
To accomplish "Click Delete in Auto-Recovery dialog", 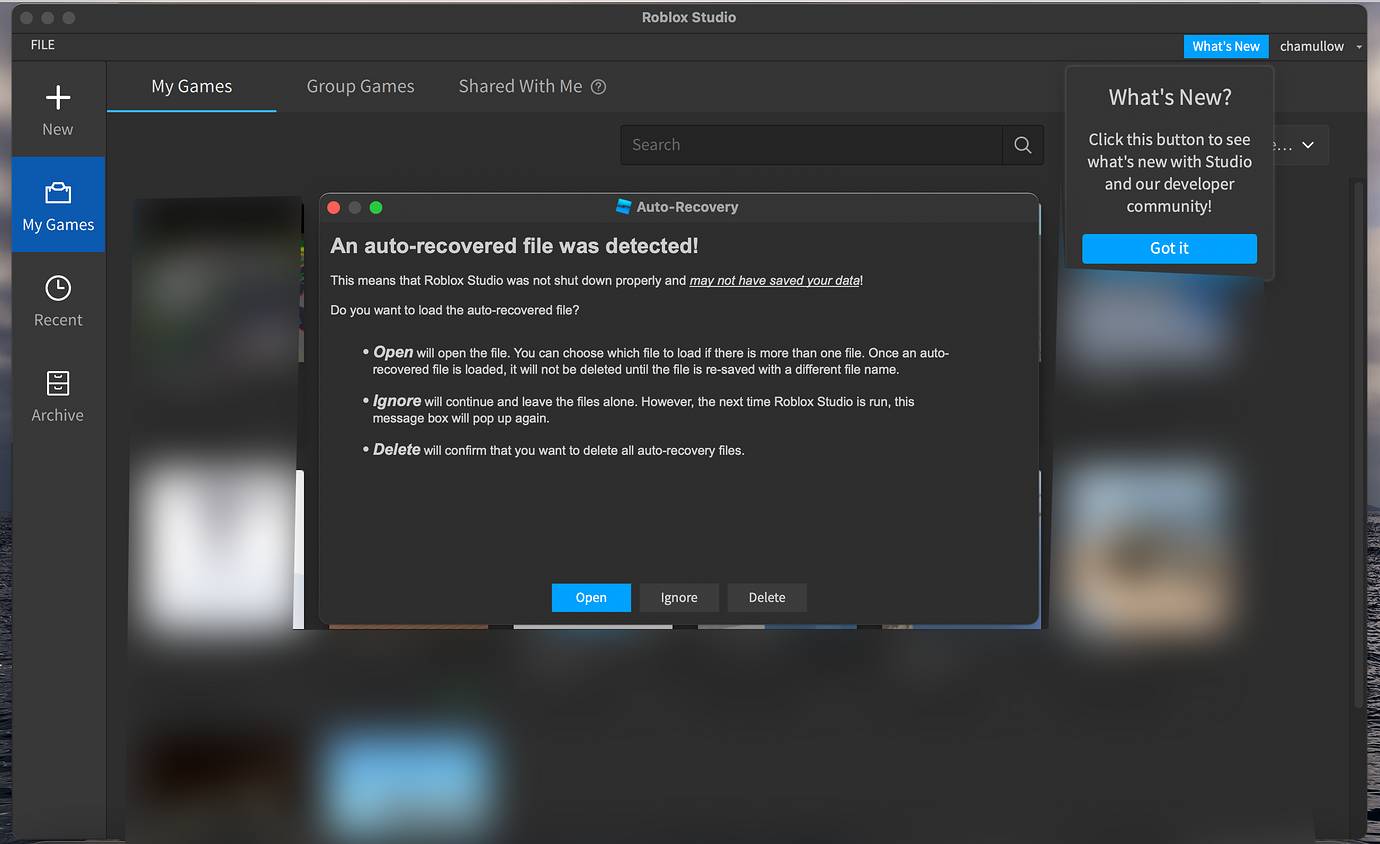I will tap(767, 597).
